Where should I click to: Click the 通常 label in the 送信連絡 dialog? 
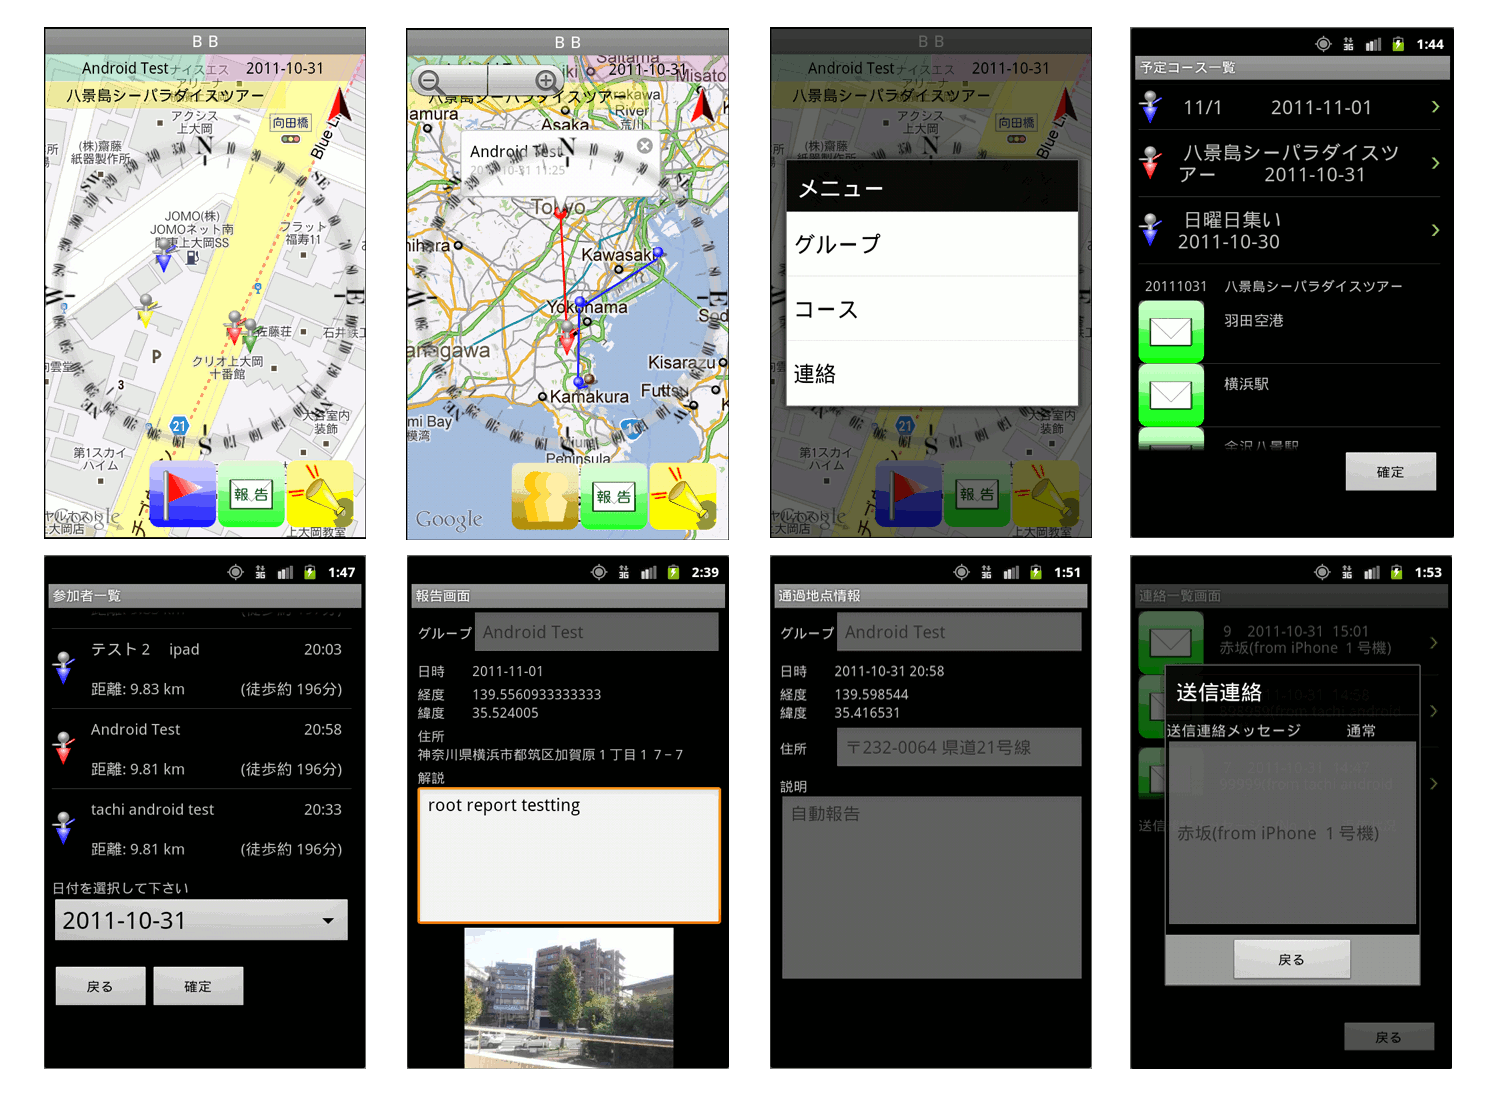click(1361, 731)
